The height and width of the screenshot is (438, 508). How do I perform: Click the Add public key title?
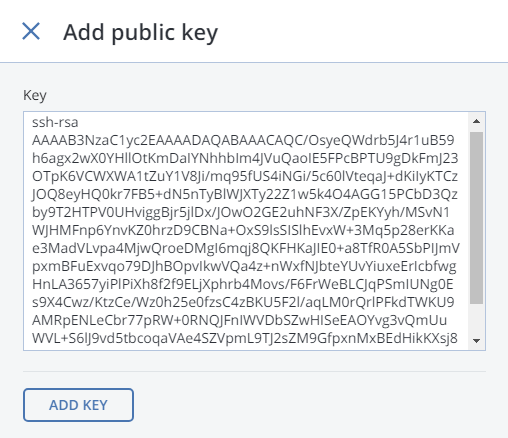(140, 33)
